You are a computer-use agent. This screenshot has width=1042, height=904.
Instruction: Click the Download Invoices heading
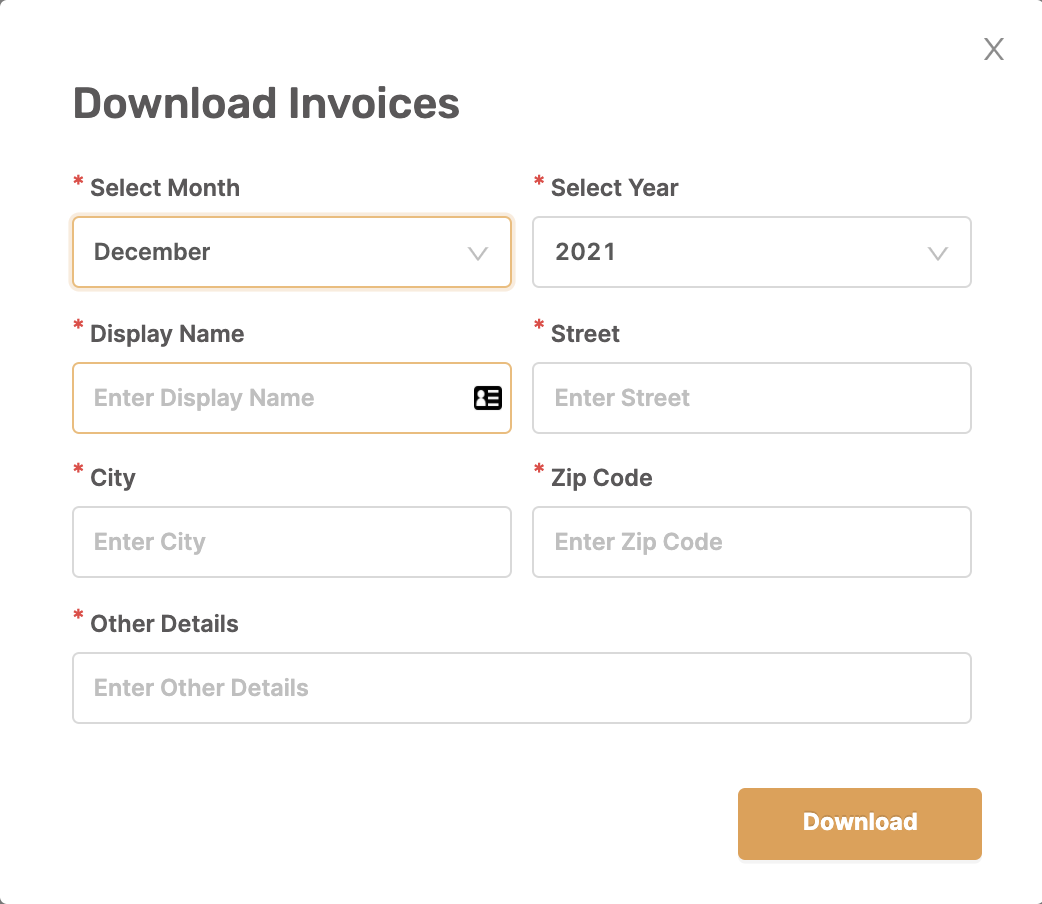[266, 103]
